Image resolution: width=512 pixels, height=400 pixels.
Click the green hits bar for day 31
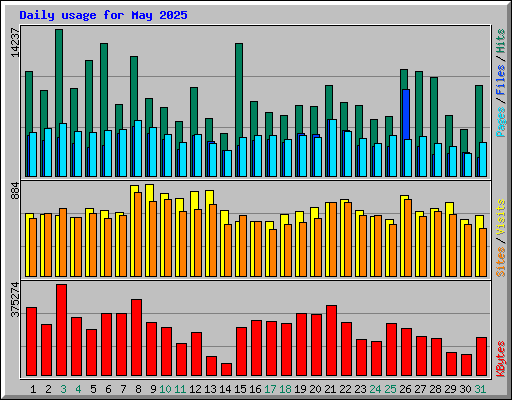click(x=479, y=114)
